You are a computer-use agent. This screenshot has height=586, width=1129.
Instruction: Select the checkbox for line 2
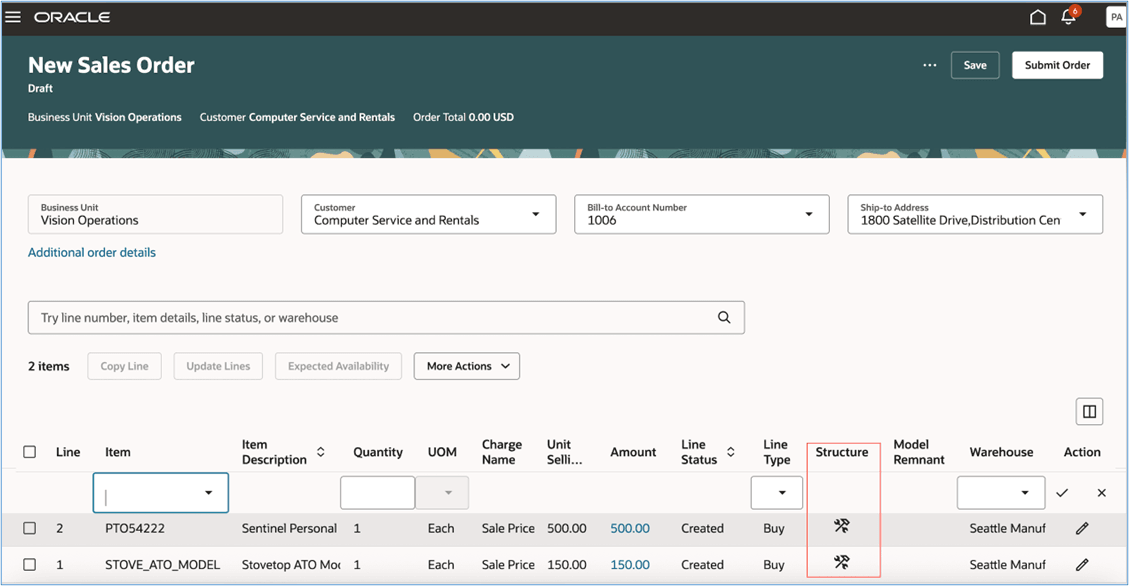(30, 528)
